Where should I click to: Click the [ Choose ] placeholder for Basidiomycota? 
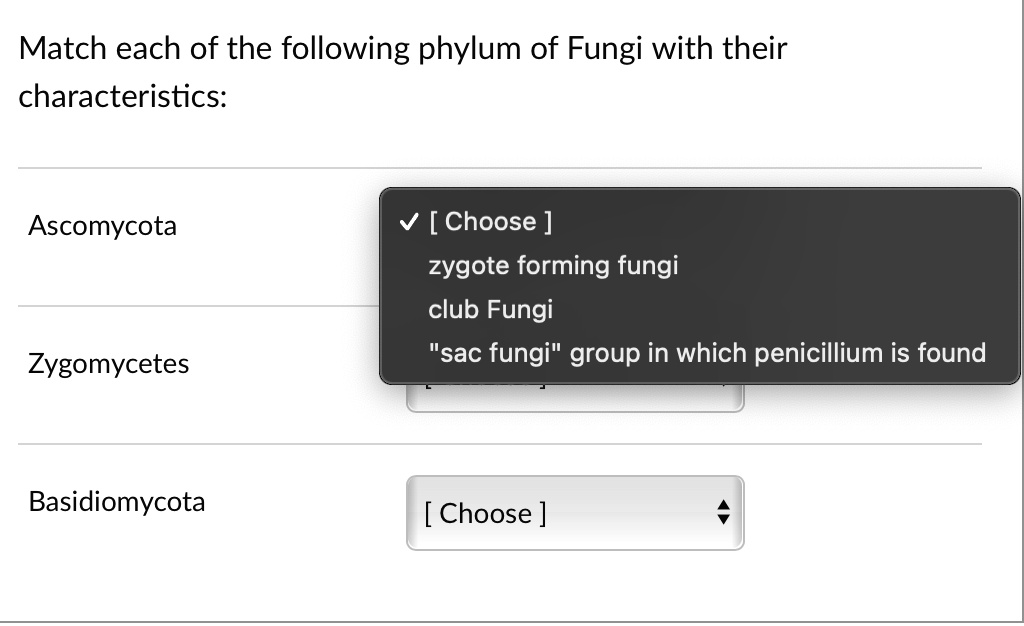coord(485,513)
